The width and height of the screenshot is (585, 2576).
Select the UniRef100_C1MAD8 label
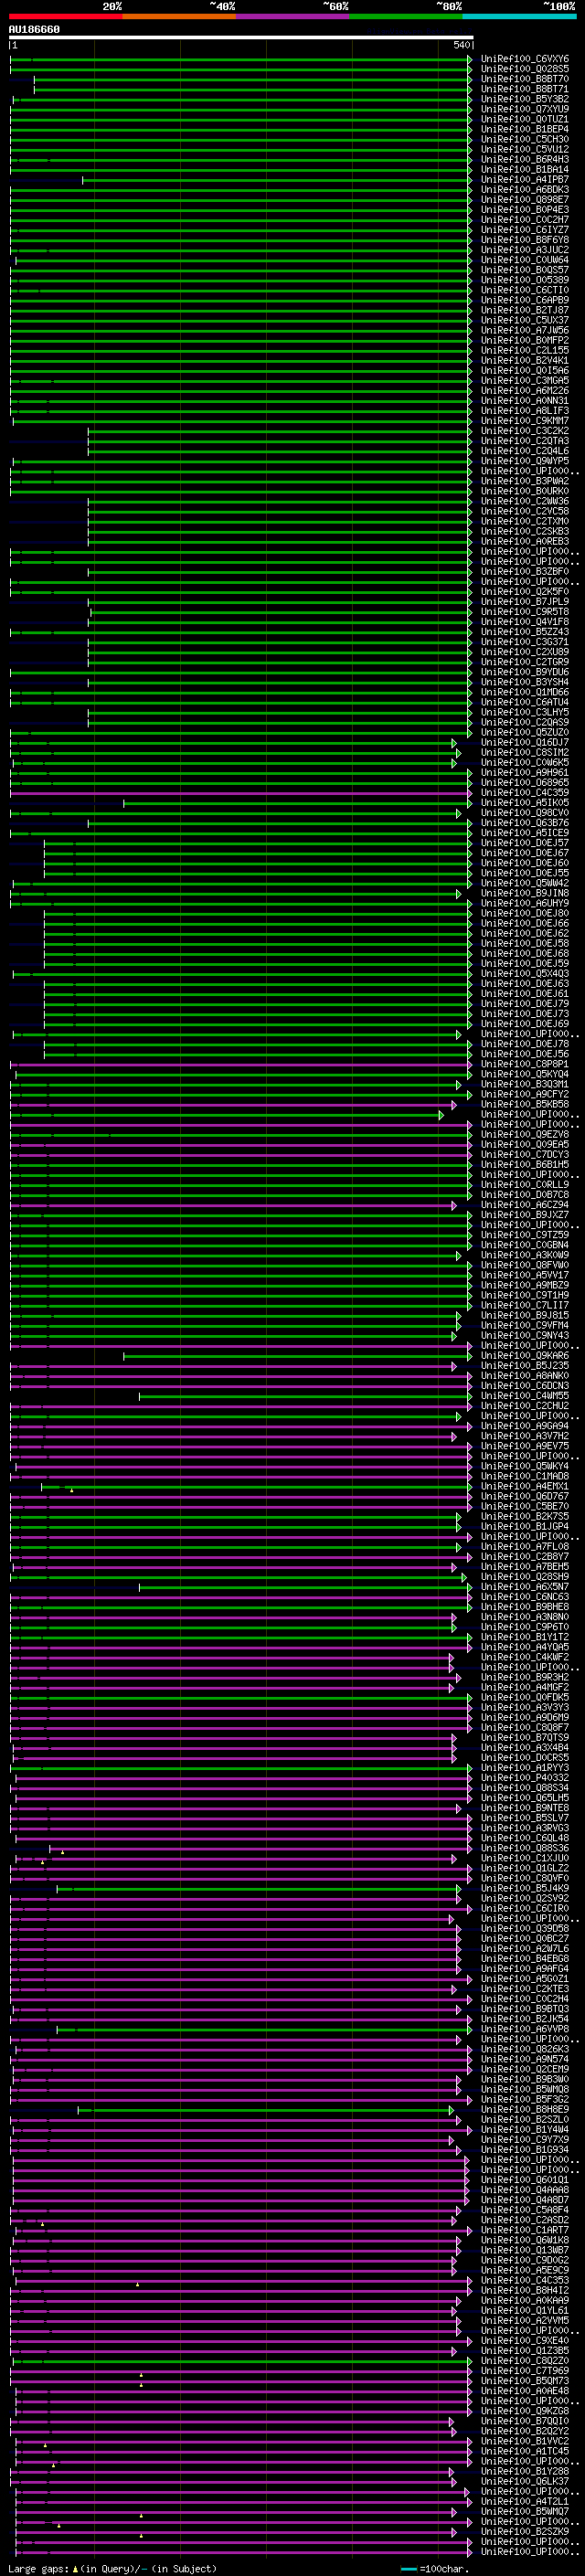(525, 1476)
